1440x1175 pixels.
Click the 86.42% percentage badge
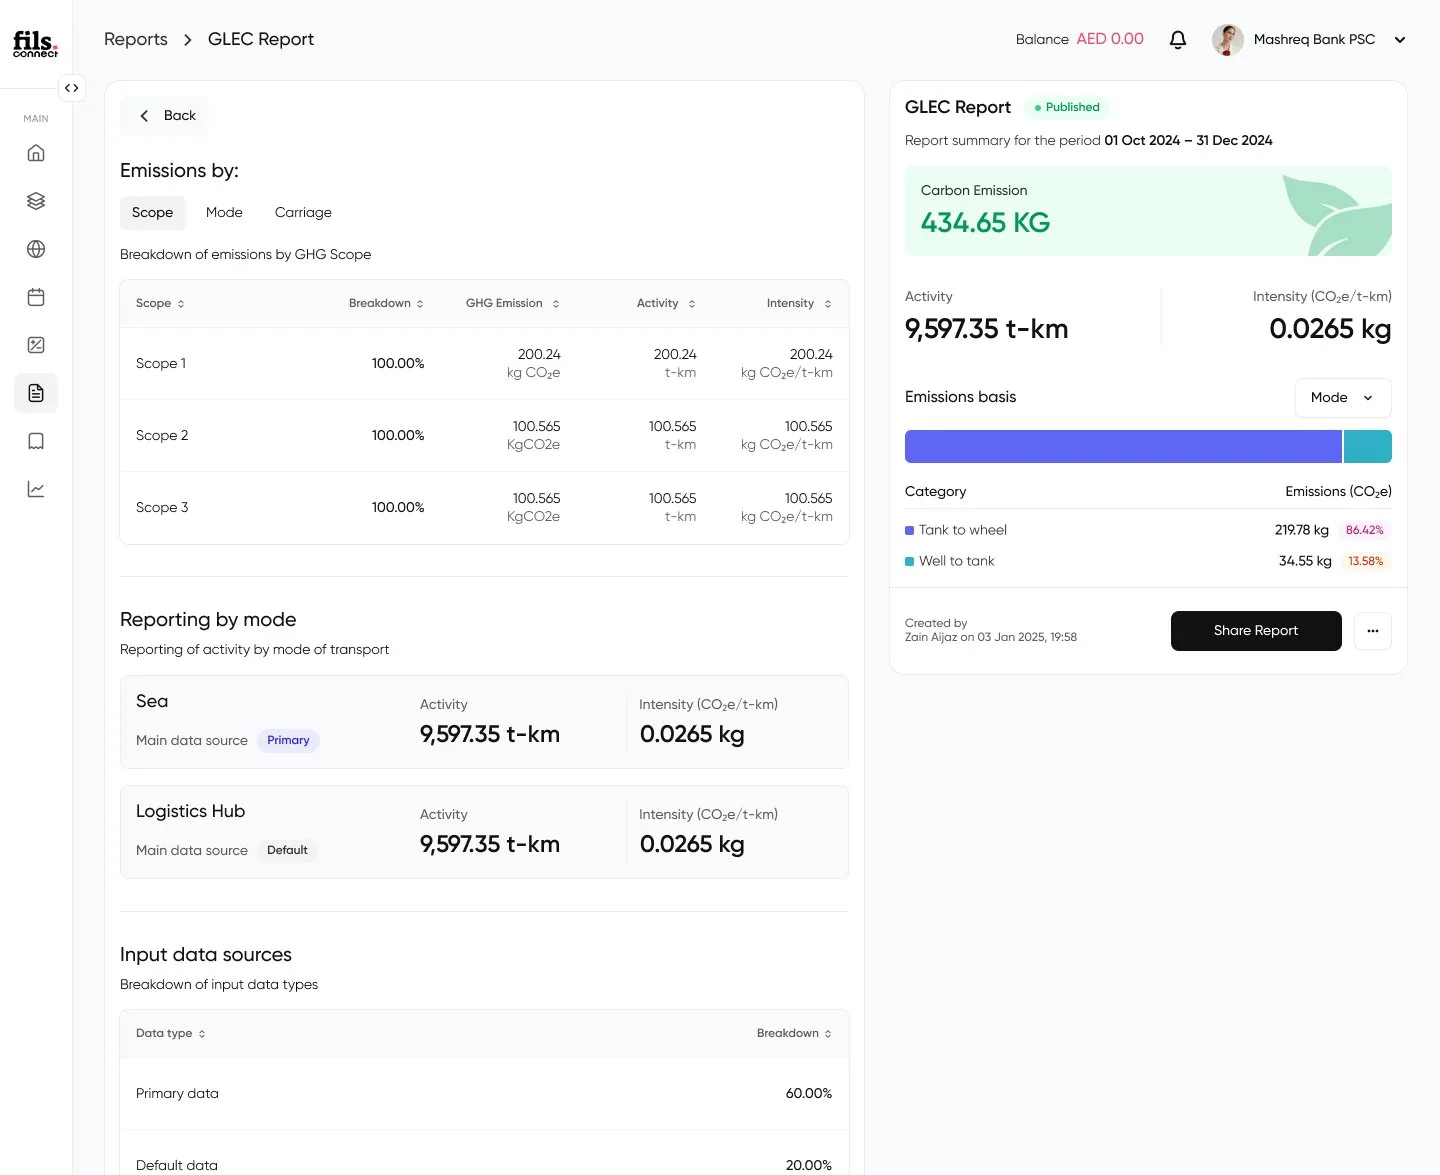pyautogui.click(x=1364, y=530)
